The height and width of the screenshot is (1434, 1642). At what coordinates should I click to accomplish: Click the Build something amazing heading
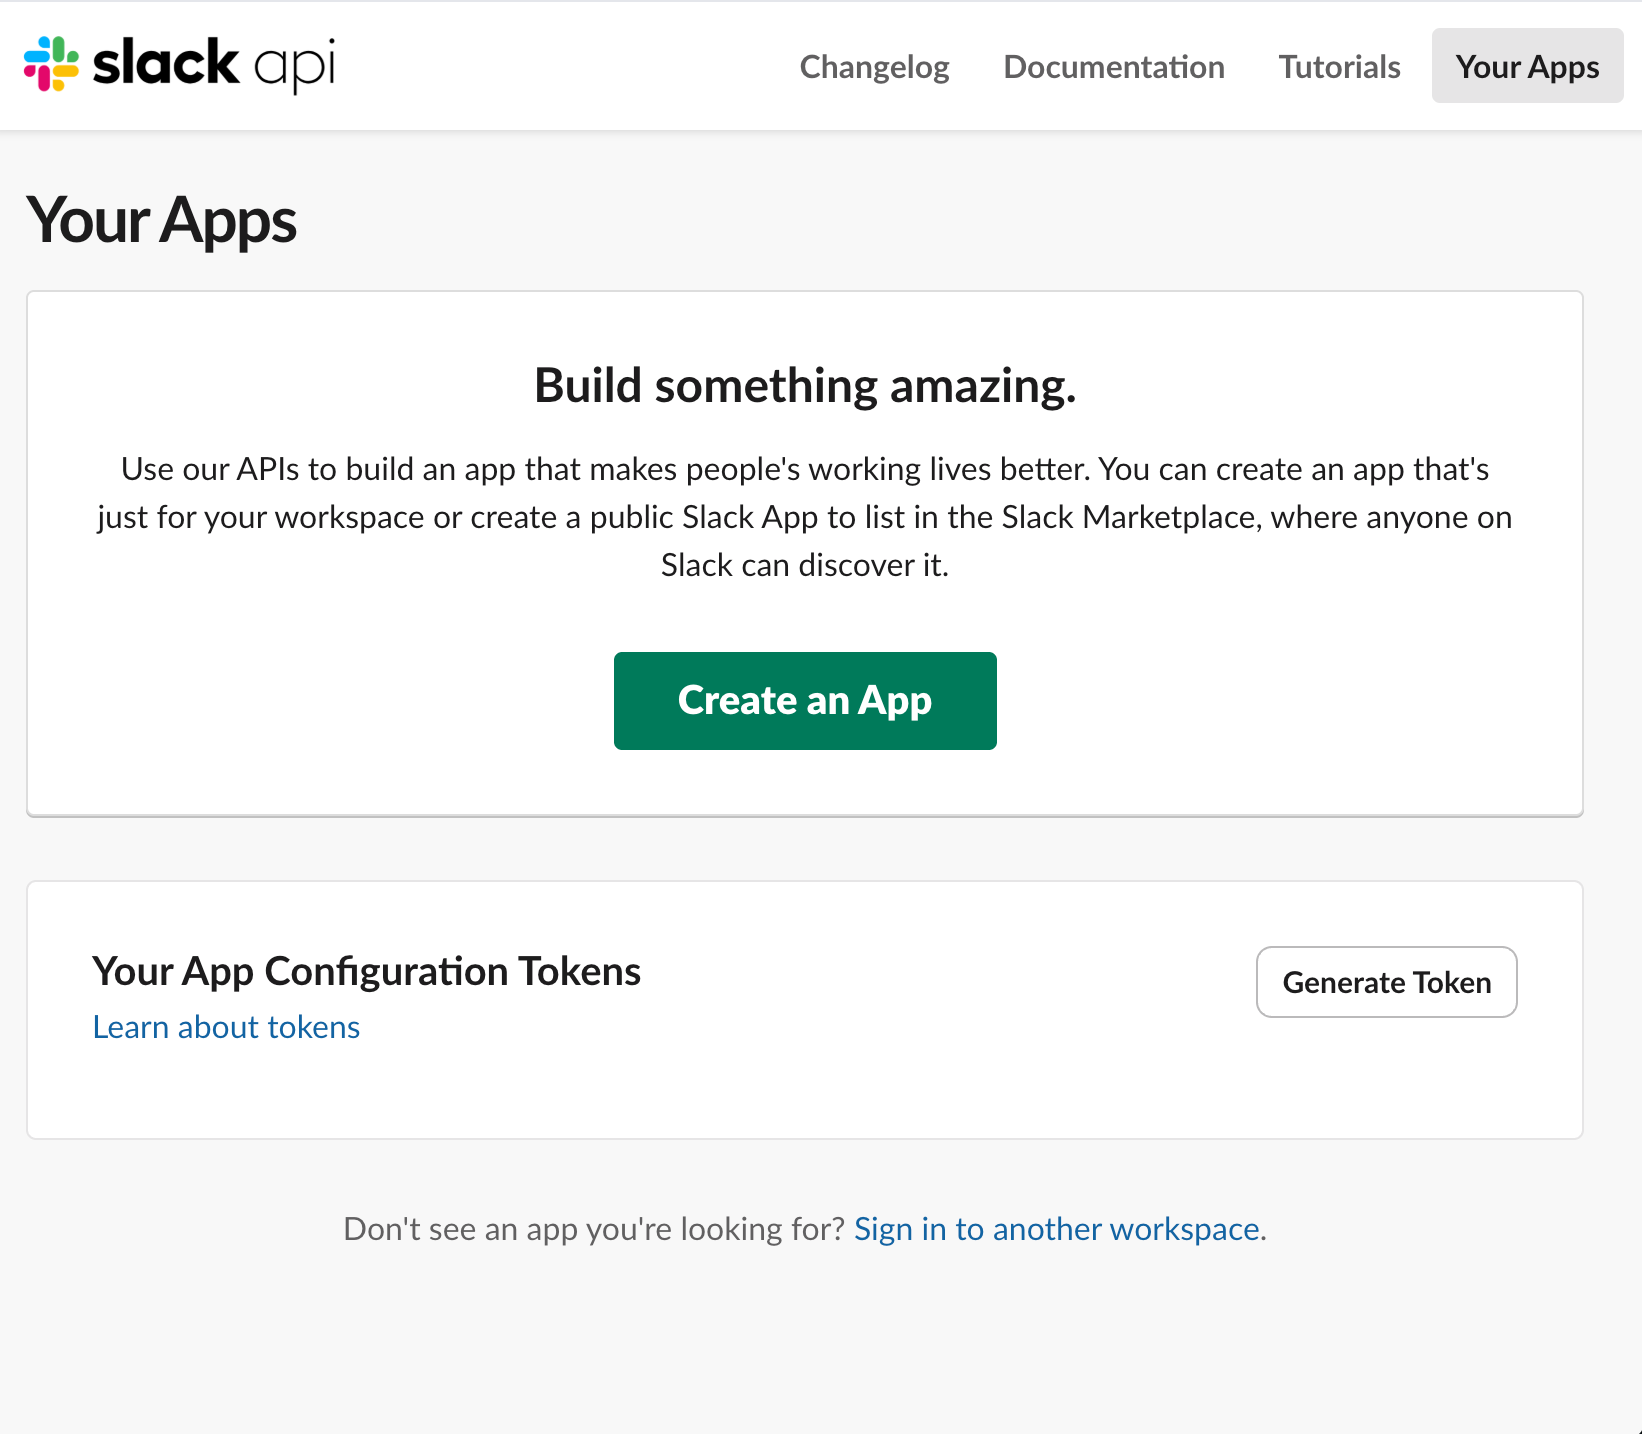click(805, 385)
